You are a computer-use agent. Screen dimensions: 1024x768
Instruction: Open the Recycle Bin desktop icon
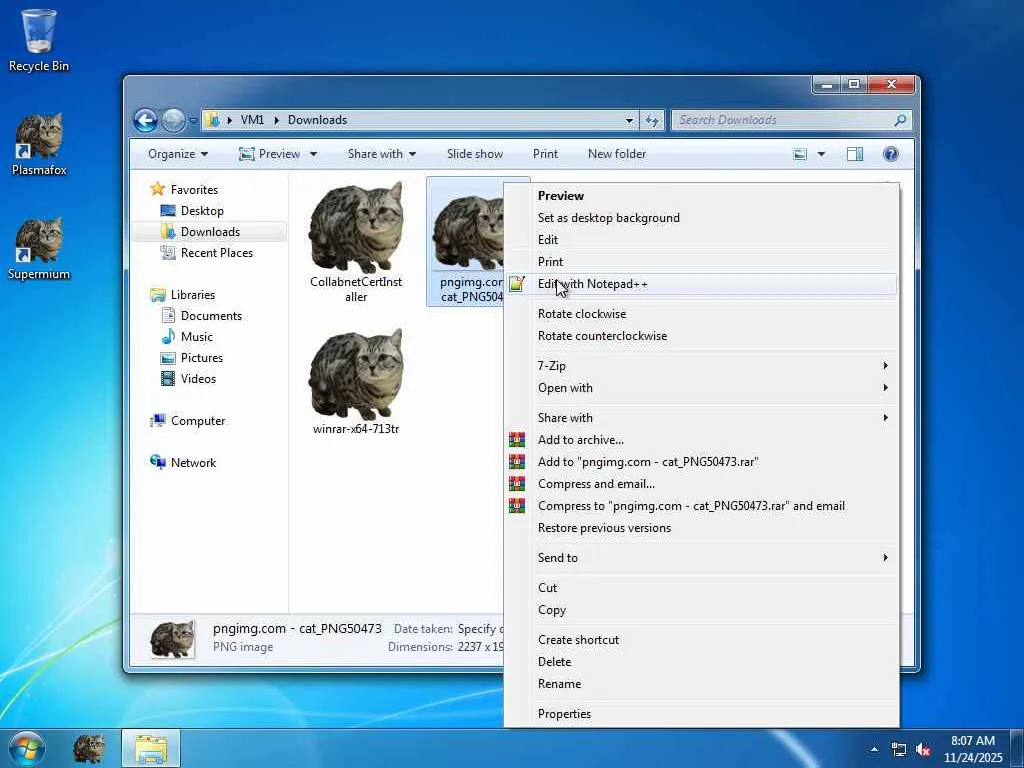pos(39,40)
